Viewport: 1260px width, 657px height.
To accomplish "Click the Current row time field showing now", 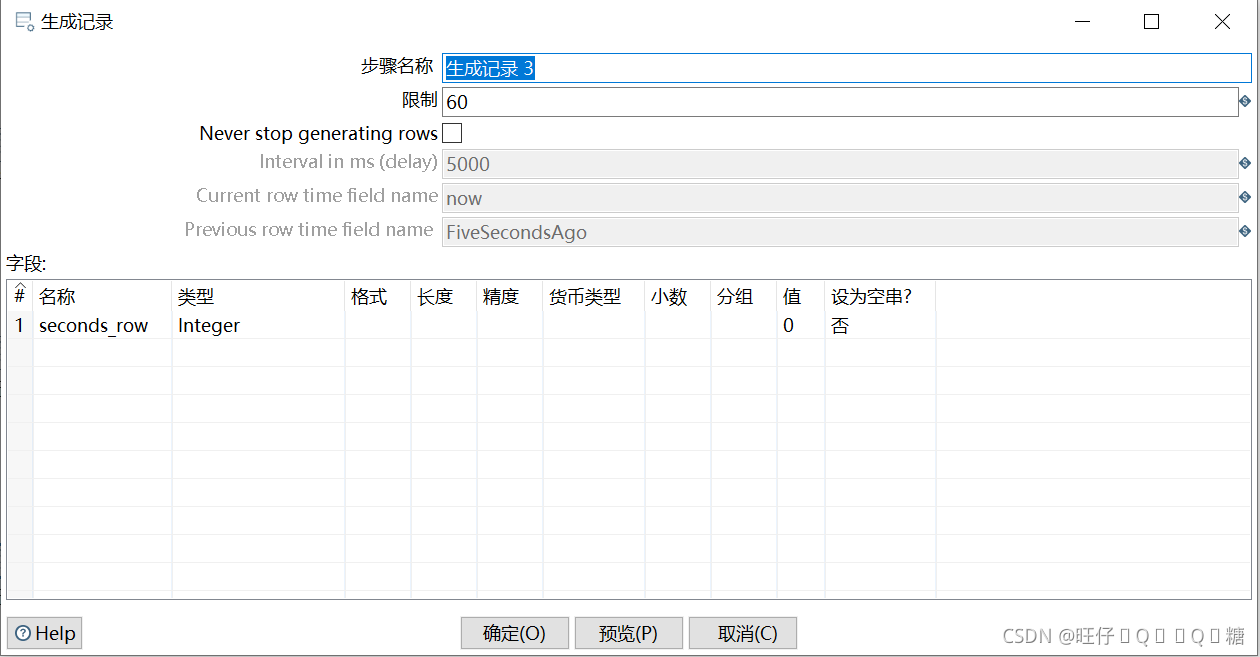I will (x=840, y=198).
